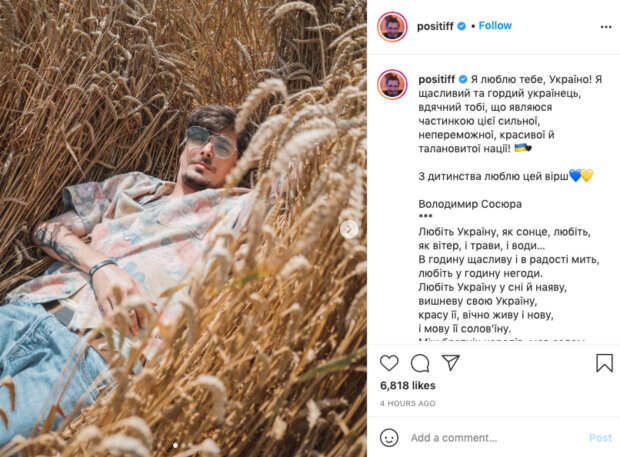Go to next photo using carousel arrow

pos(349,229)
